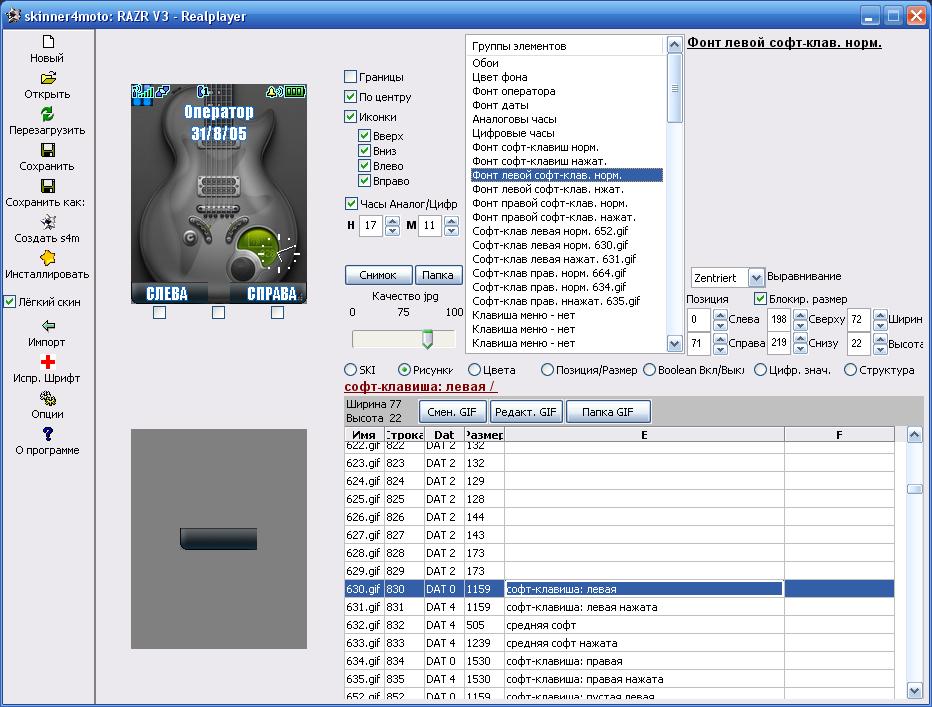Click the Сохранить как floppy icon

click(48, 186)
